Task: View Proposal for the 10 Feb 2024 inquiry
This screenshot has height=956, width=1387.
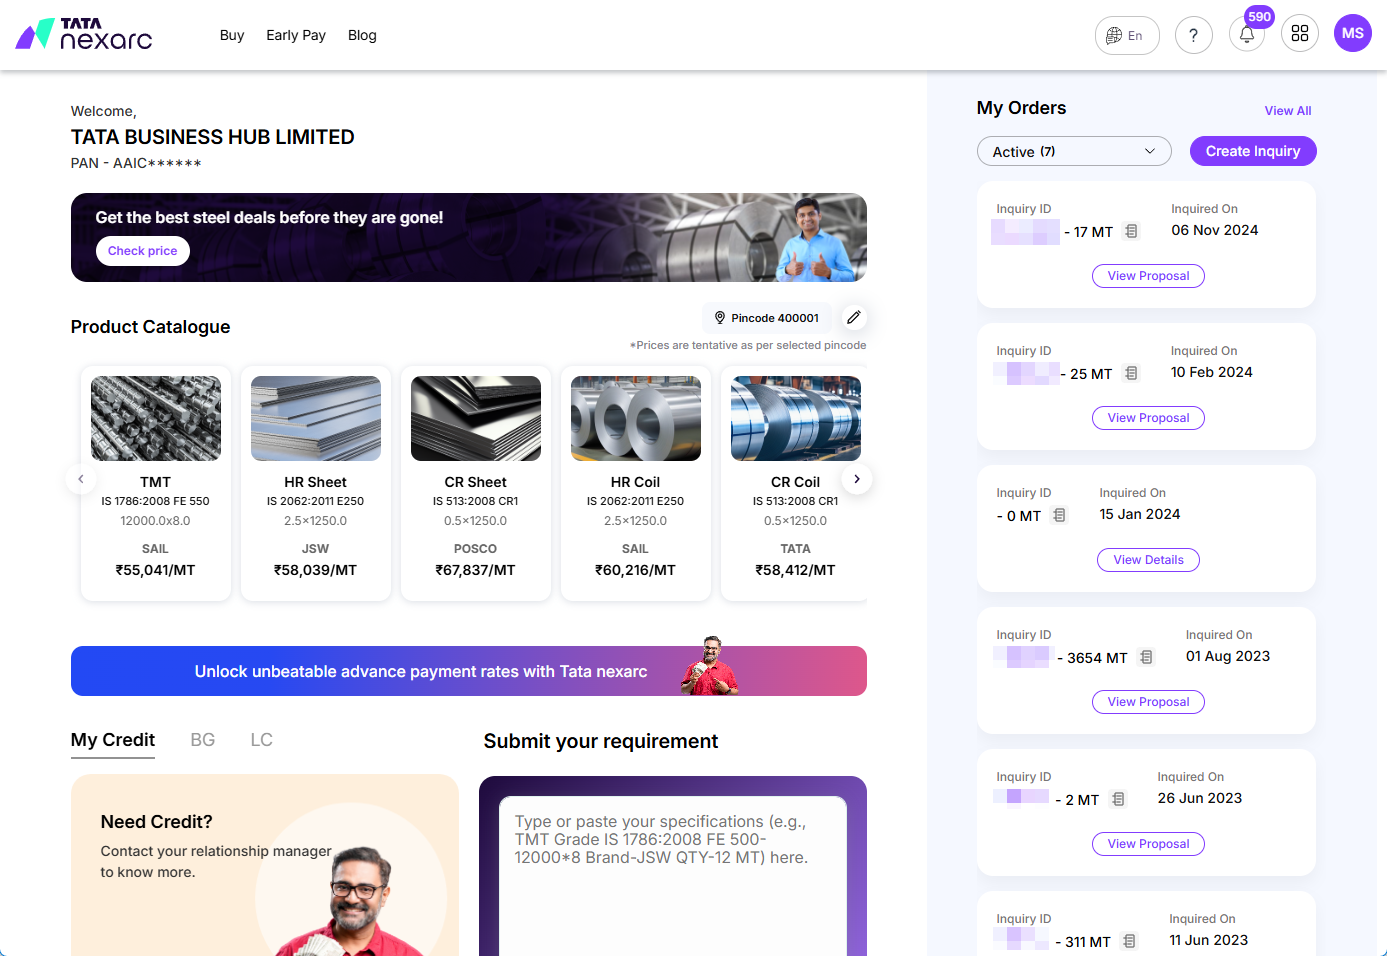Action: (x=1148, y=418)
